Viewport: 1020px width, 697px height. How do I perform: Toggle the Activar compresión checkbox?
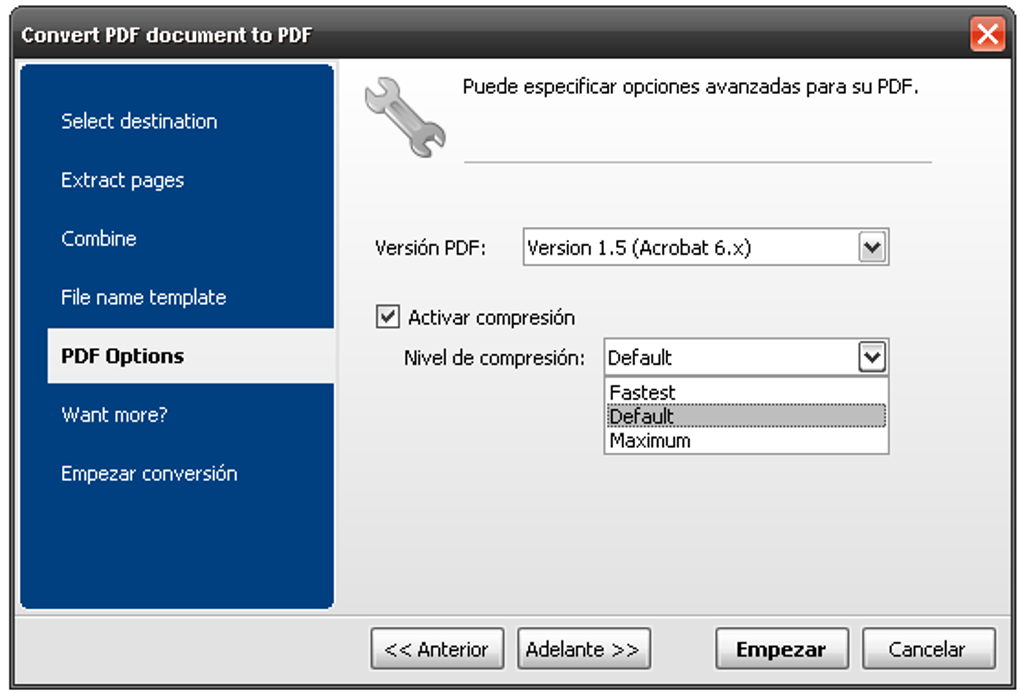coord(387,318)
